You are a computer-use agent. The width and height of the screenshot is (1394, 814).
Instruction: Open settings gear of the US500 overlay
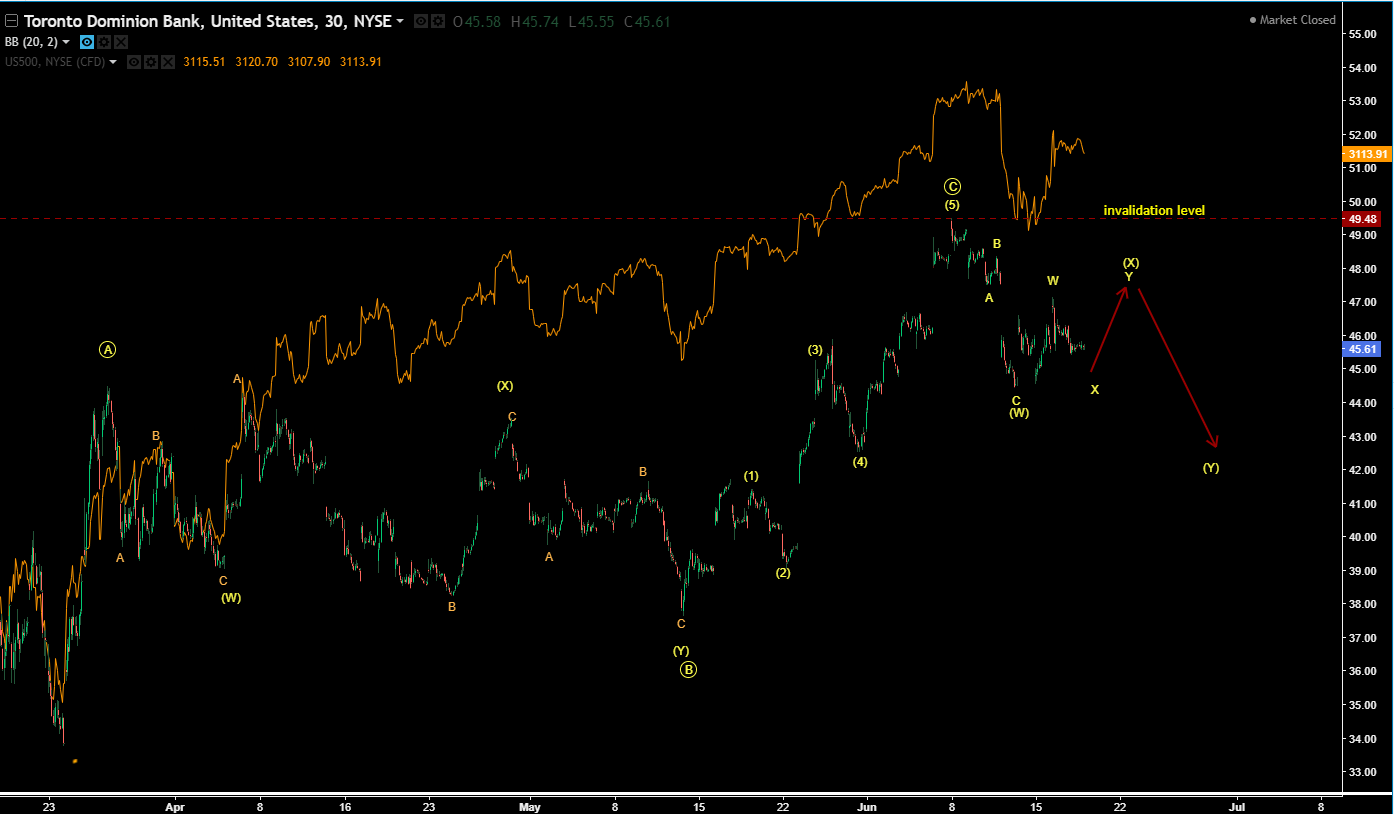click(151, 62)
